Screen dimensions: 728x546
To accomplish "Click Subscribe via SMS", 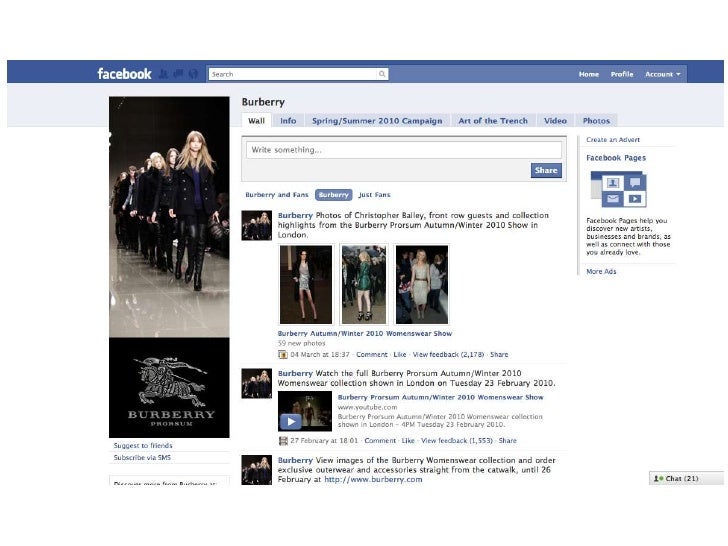I will pos(142,458).
